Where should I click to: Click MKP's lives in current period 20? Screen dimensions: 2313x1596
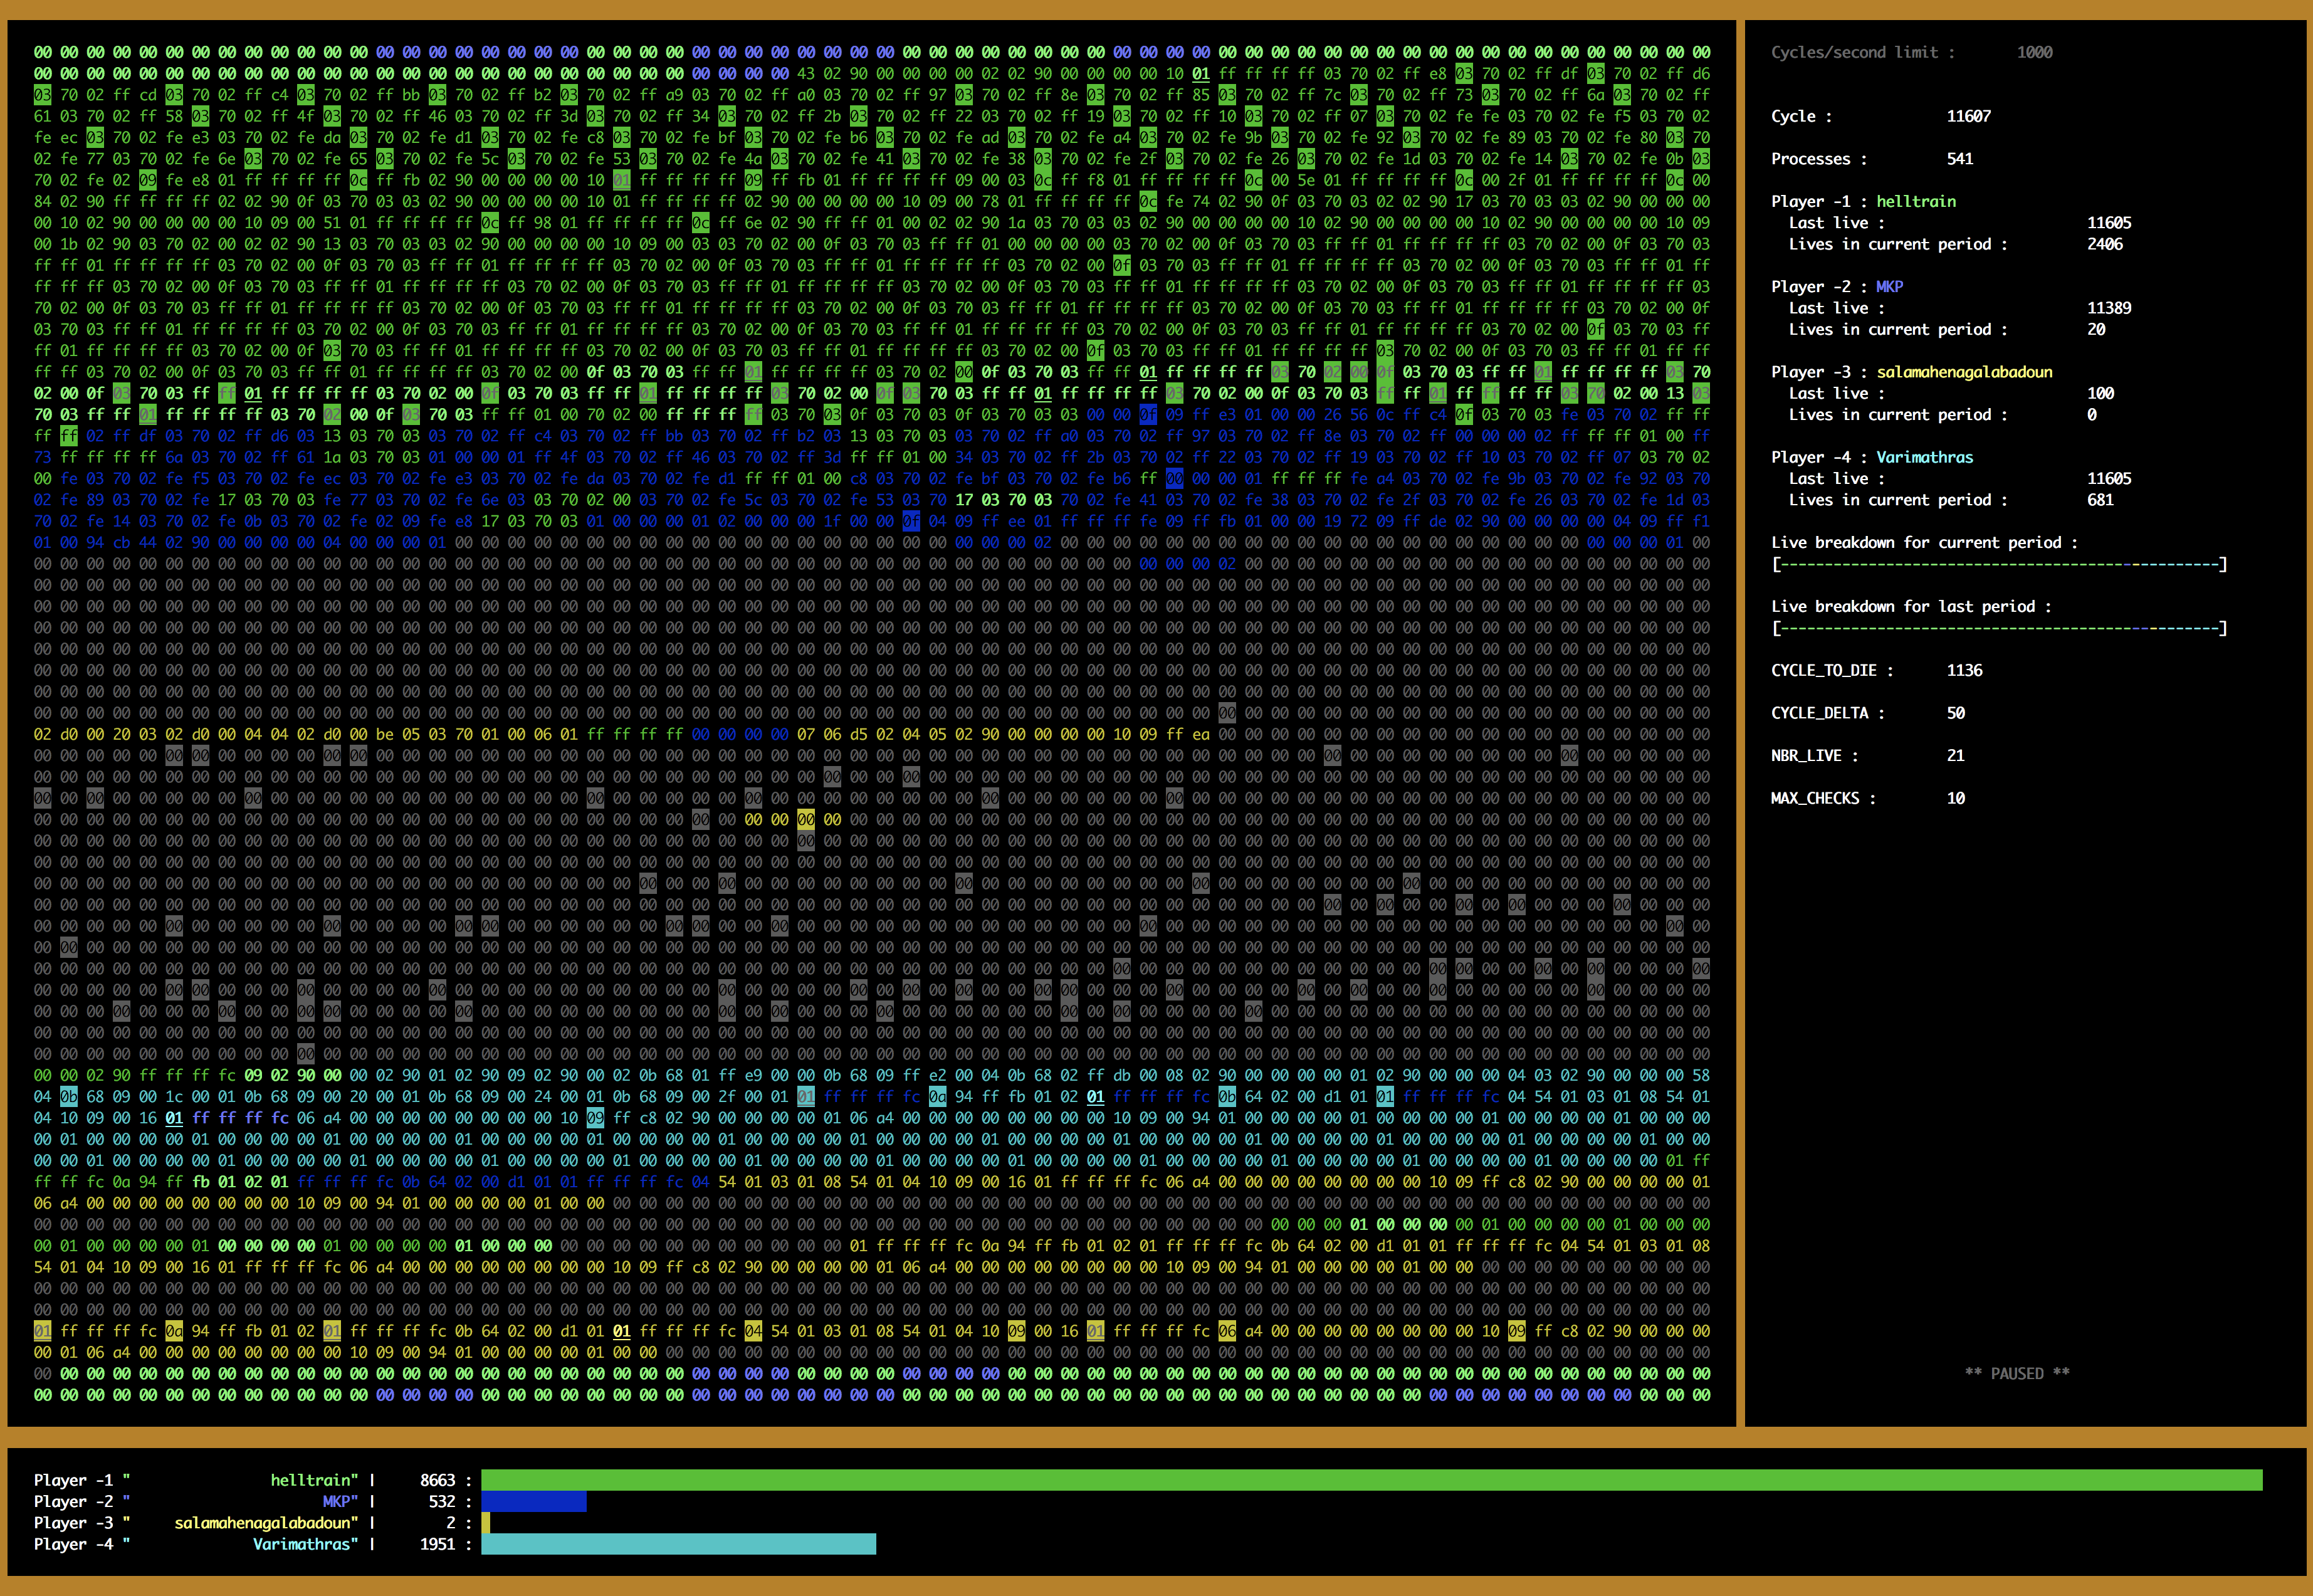point(2096,329)
